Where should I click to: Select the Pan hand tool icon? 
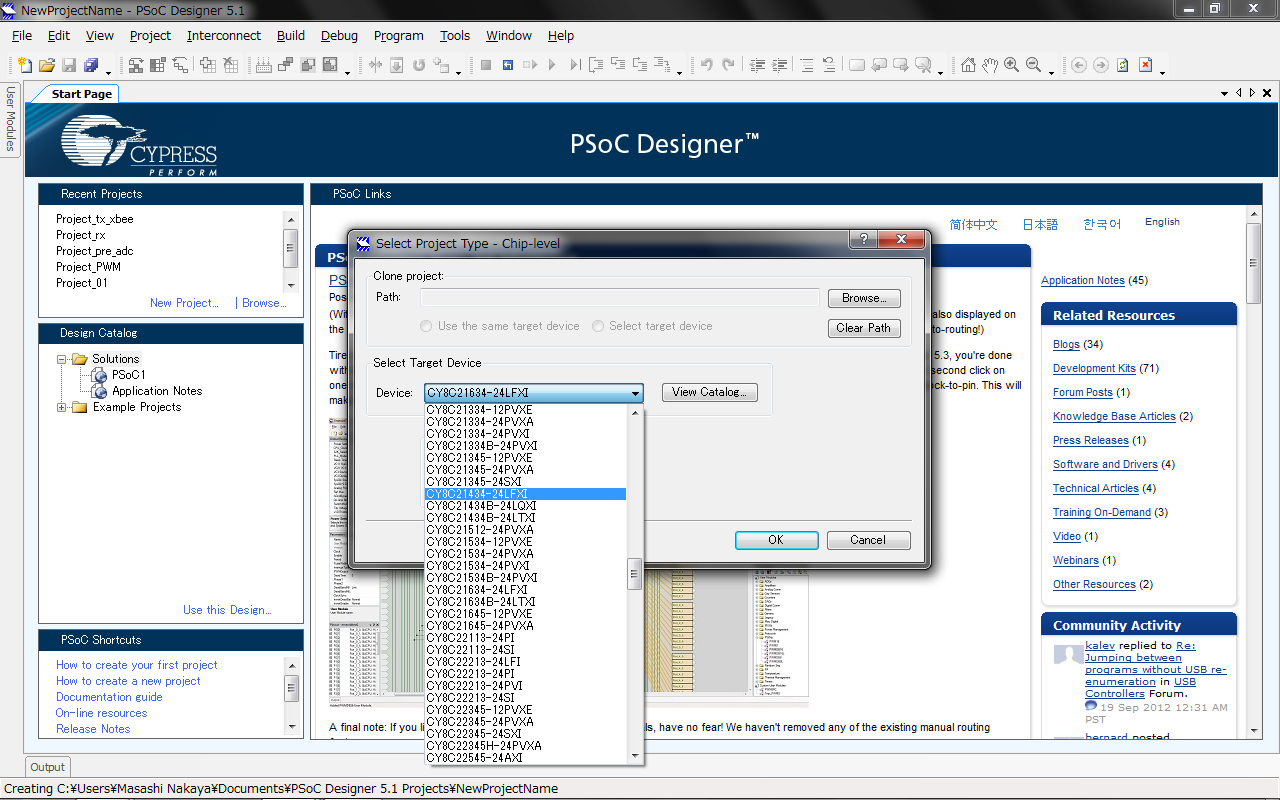click(x=990, y=65)
